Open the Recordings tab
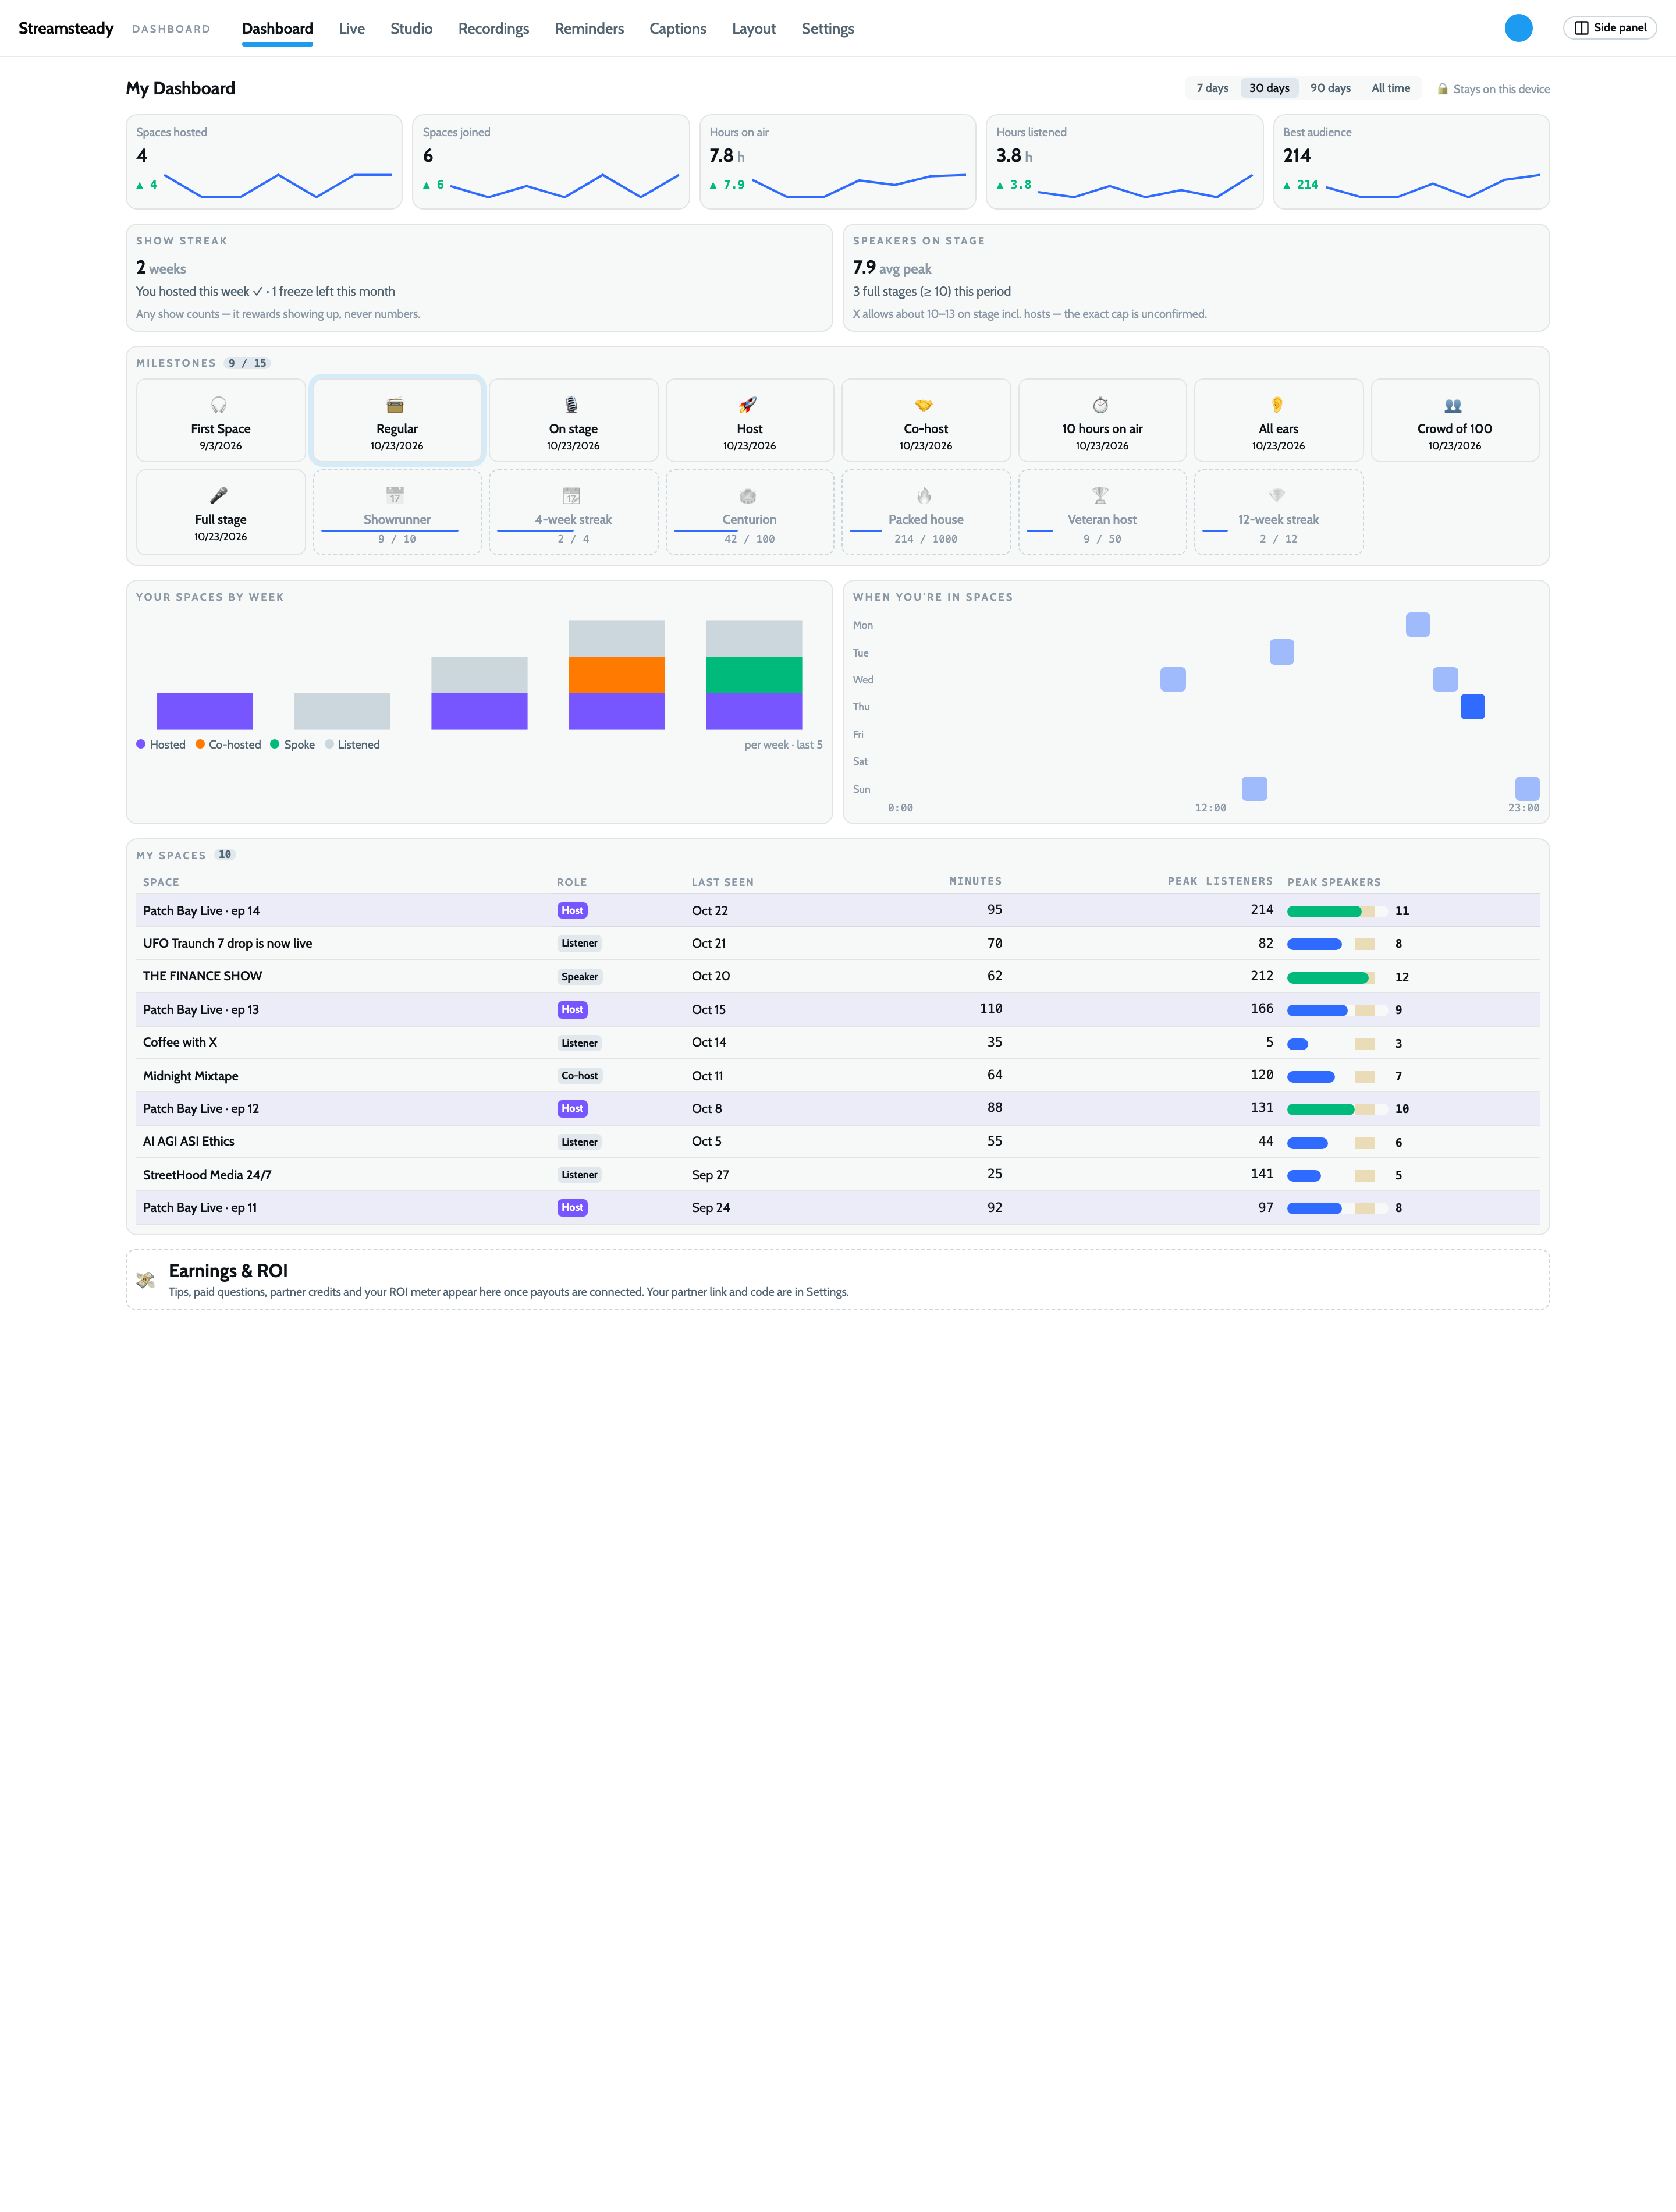Screen dimensions: 1676x2212 493,29
